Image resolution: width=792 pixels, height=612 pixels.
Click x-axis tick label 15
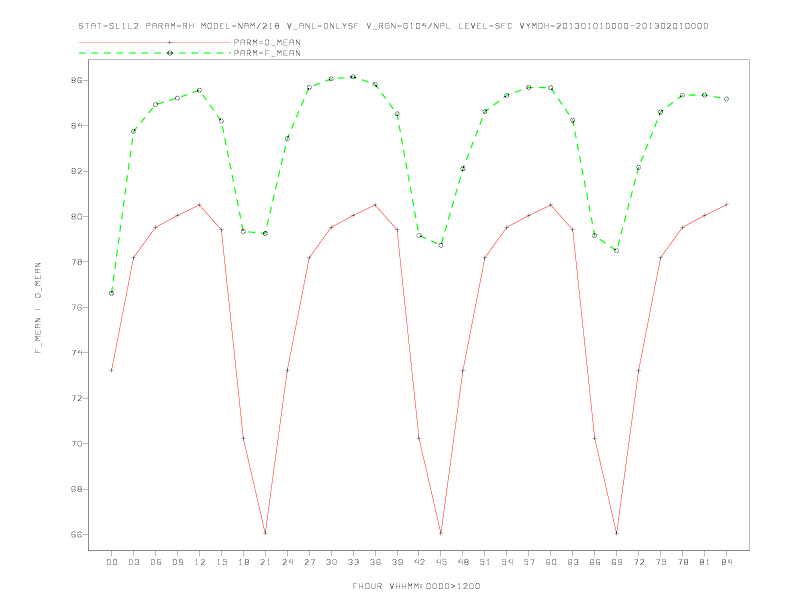[x=222, y=562]
